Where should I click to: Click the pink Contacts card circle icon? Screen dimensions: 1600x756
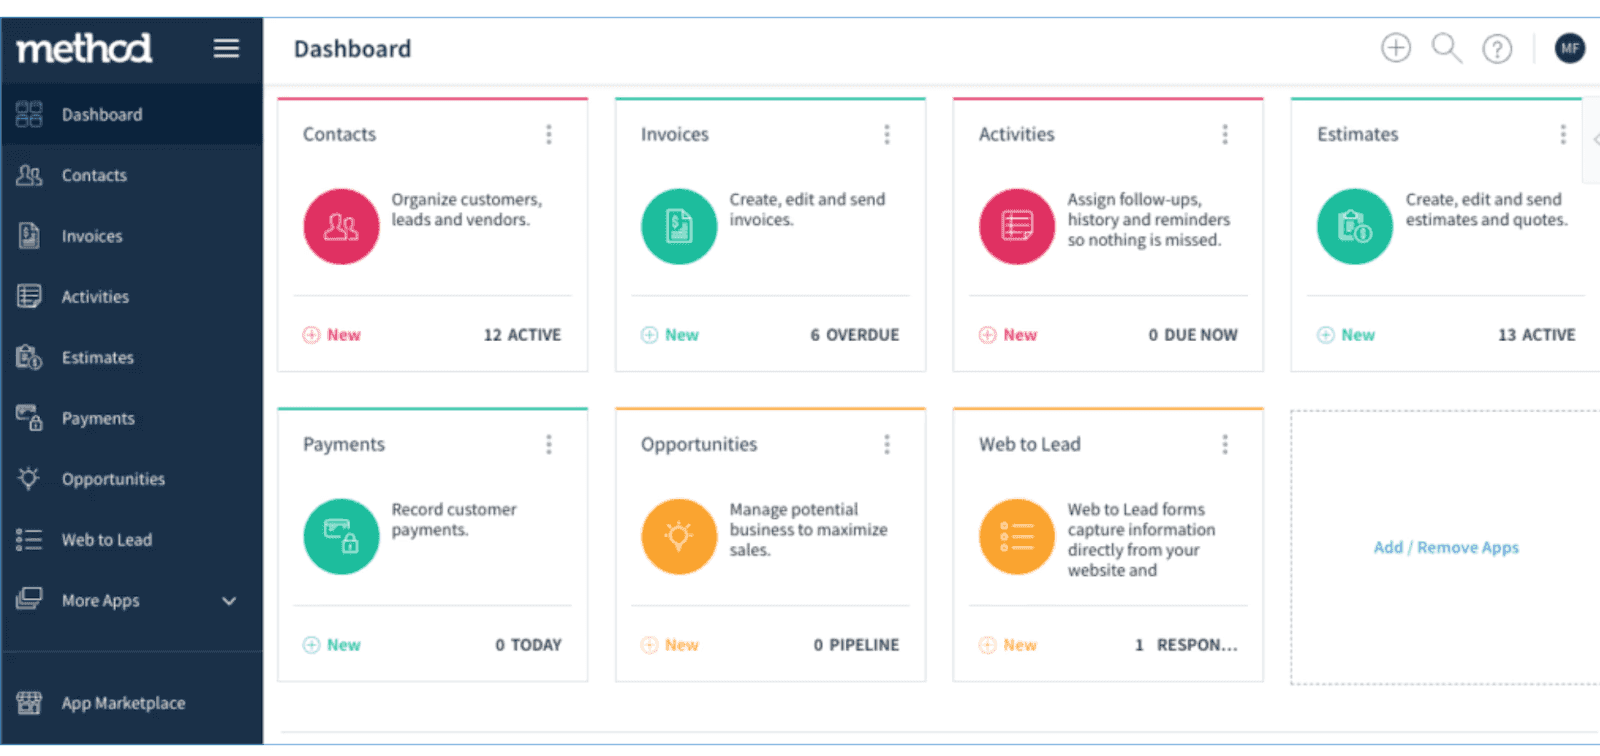pos(341,227)
